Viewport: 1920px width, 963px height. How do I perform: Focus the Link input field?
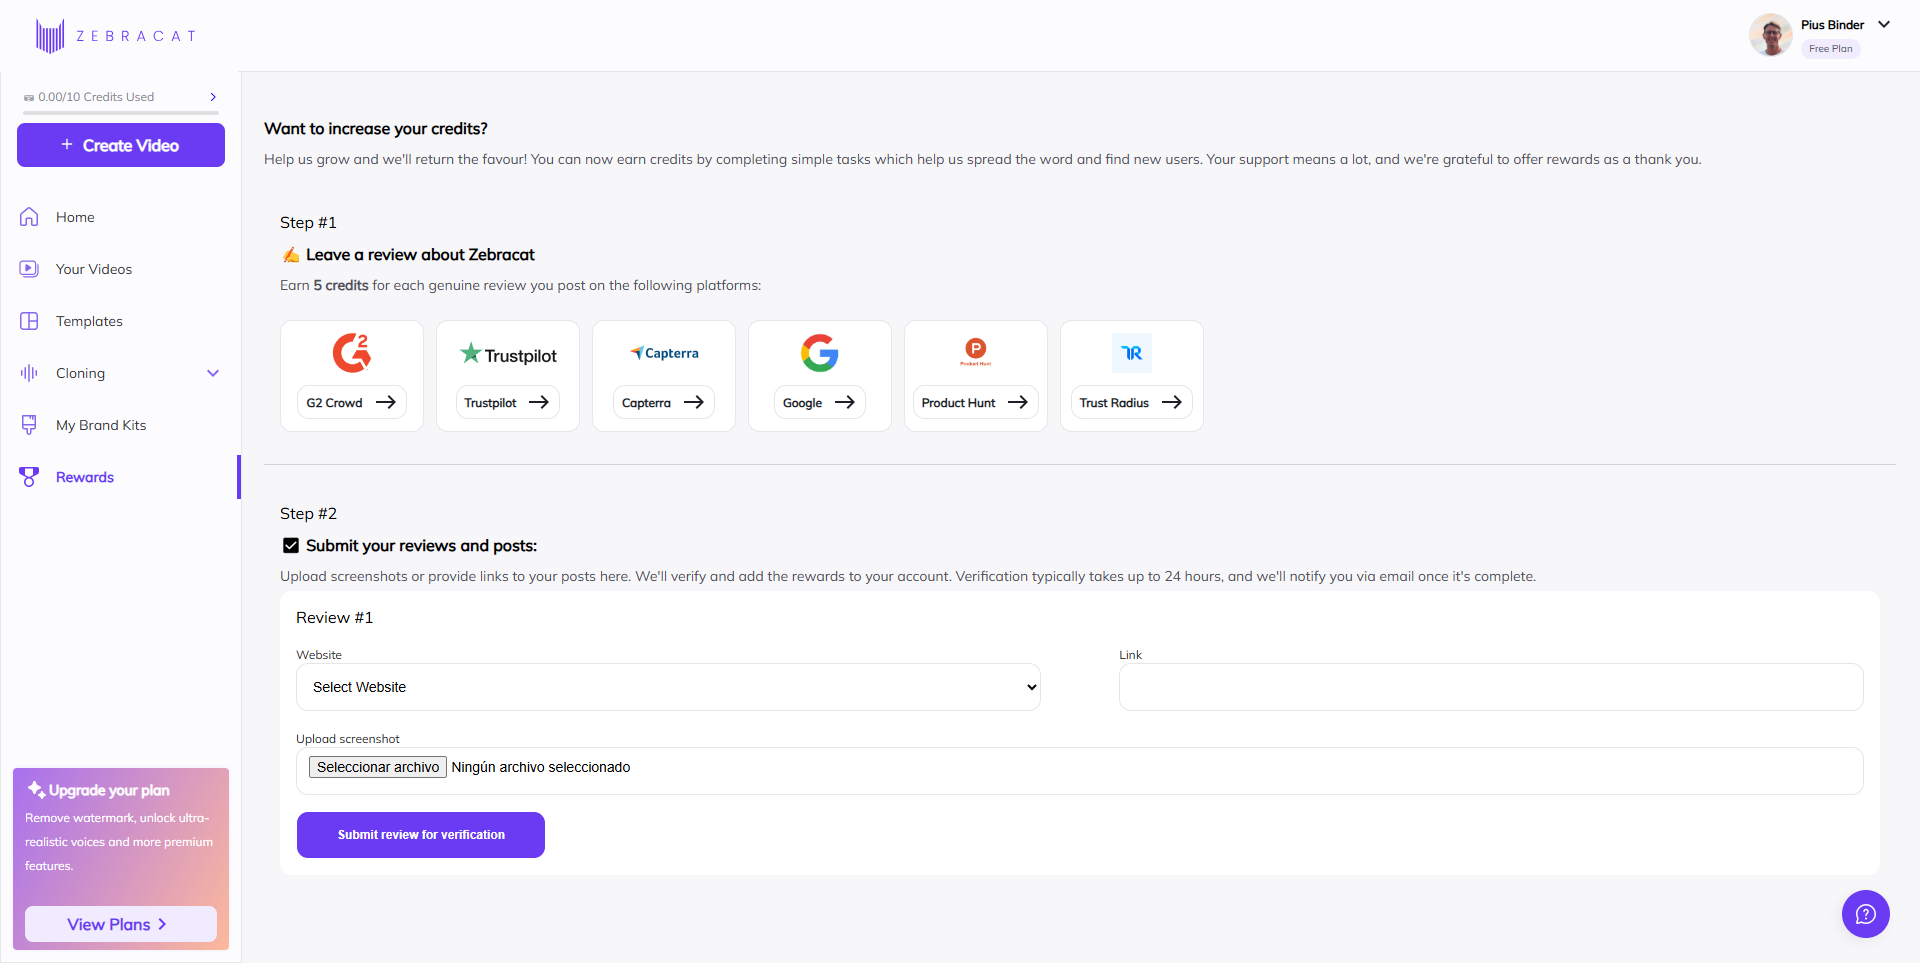(x=1490, y=687)
